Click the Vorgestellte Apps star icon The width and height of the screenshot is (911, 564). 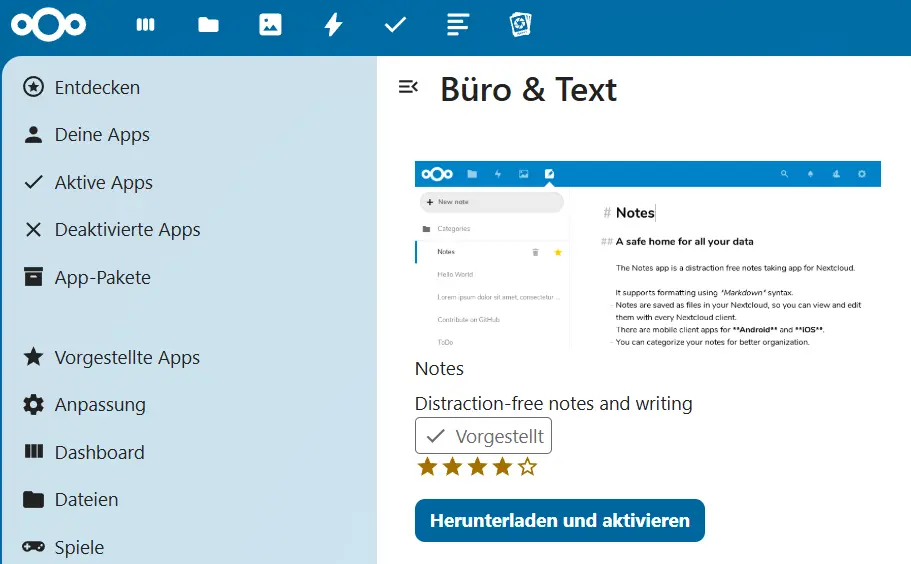[x=33, y=357]
